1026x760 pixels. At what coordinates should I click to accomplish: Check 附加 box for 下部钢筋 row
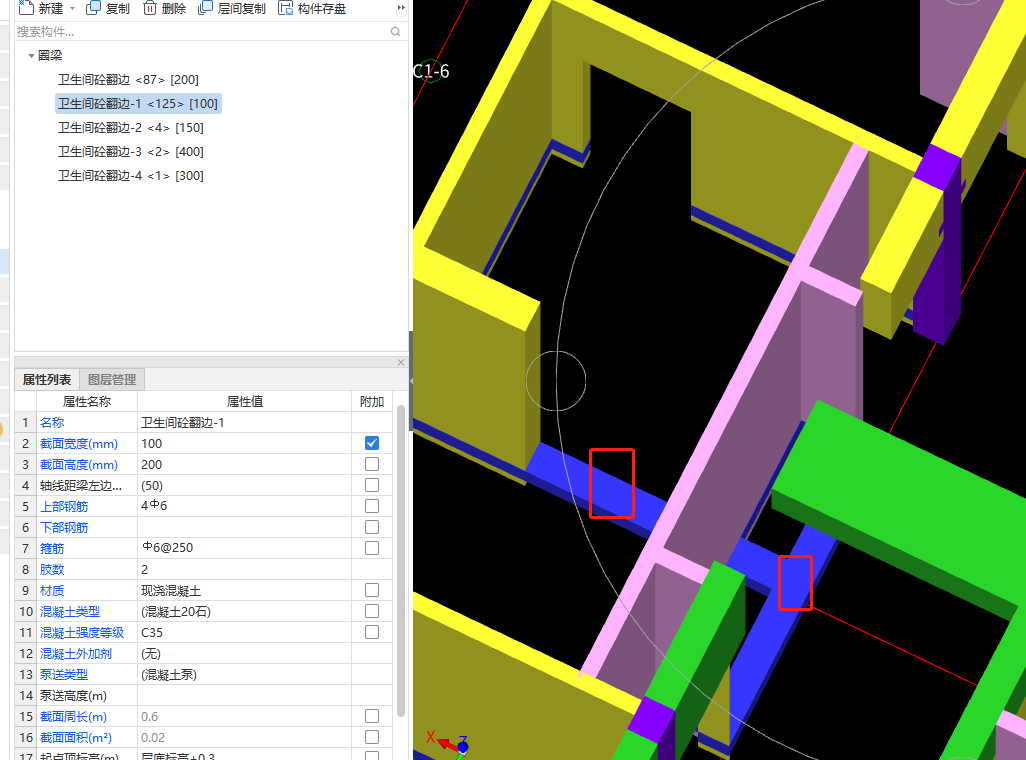coord(372,527)
